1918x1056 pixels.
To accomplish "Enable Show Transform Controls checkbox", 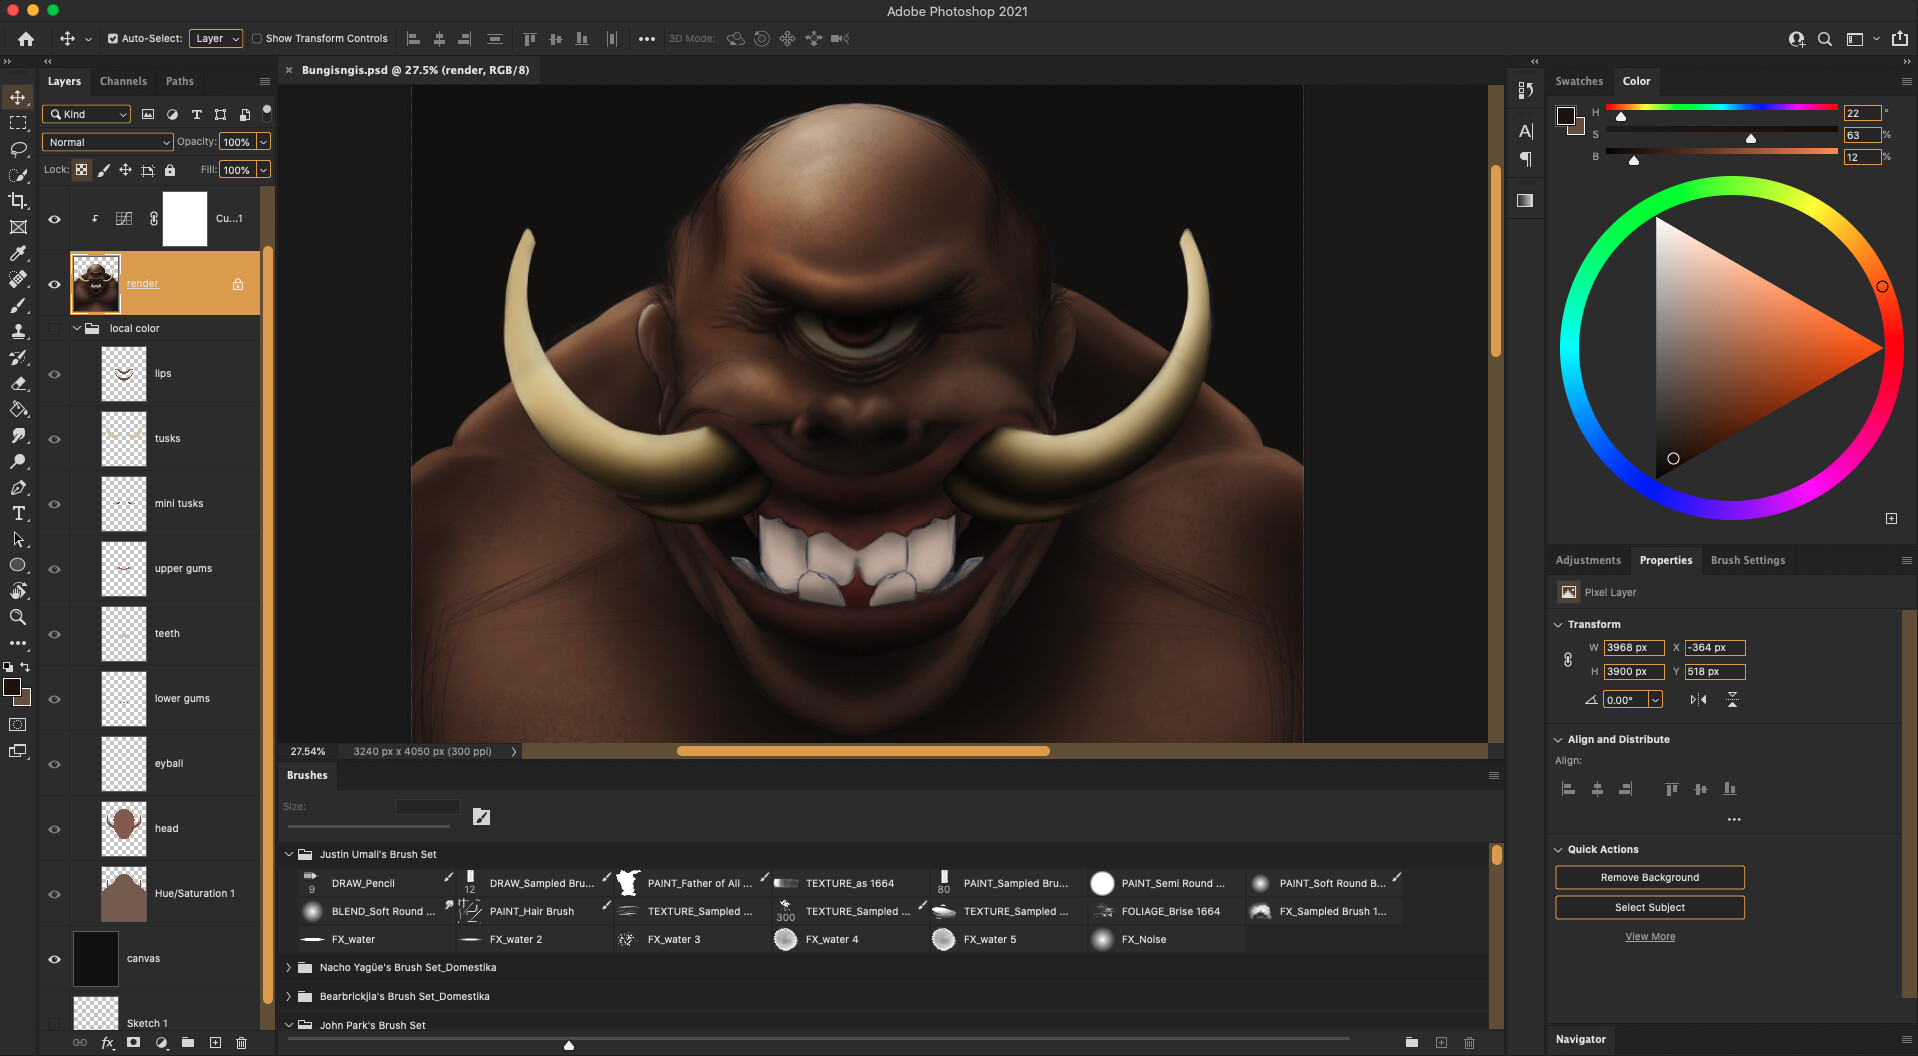I will pos(257,39).
